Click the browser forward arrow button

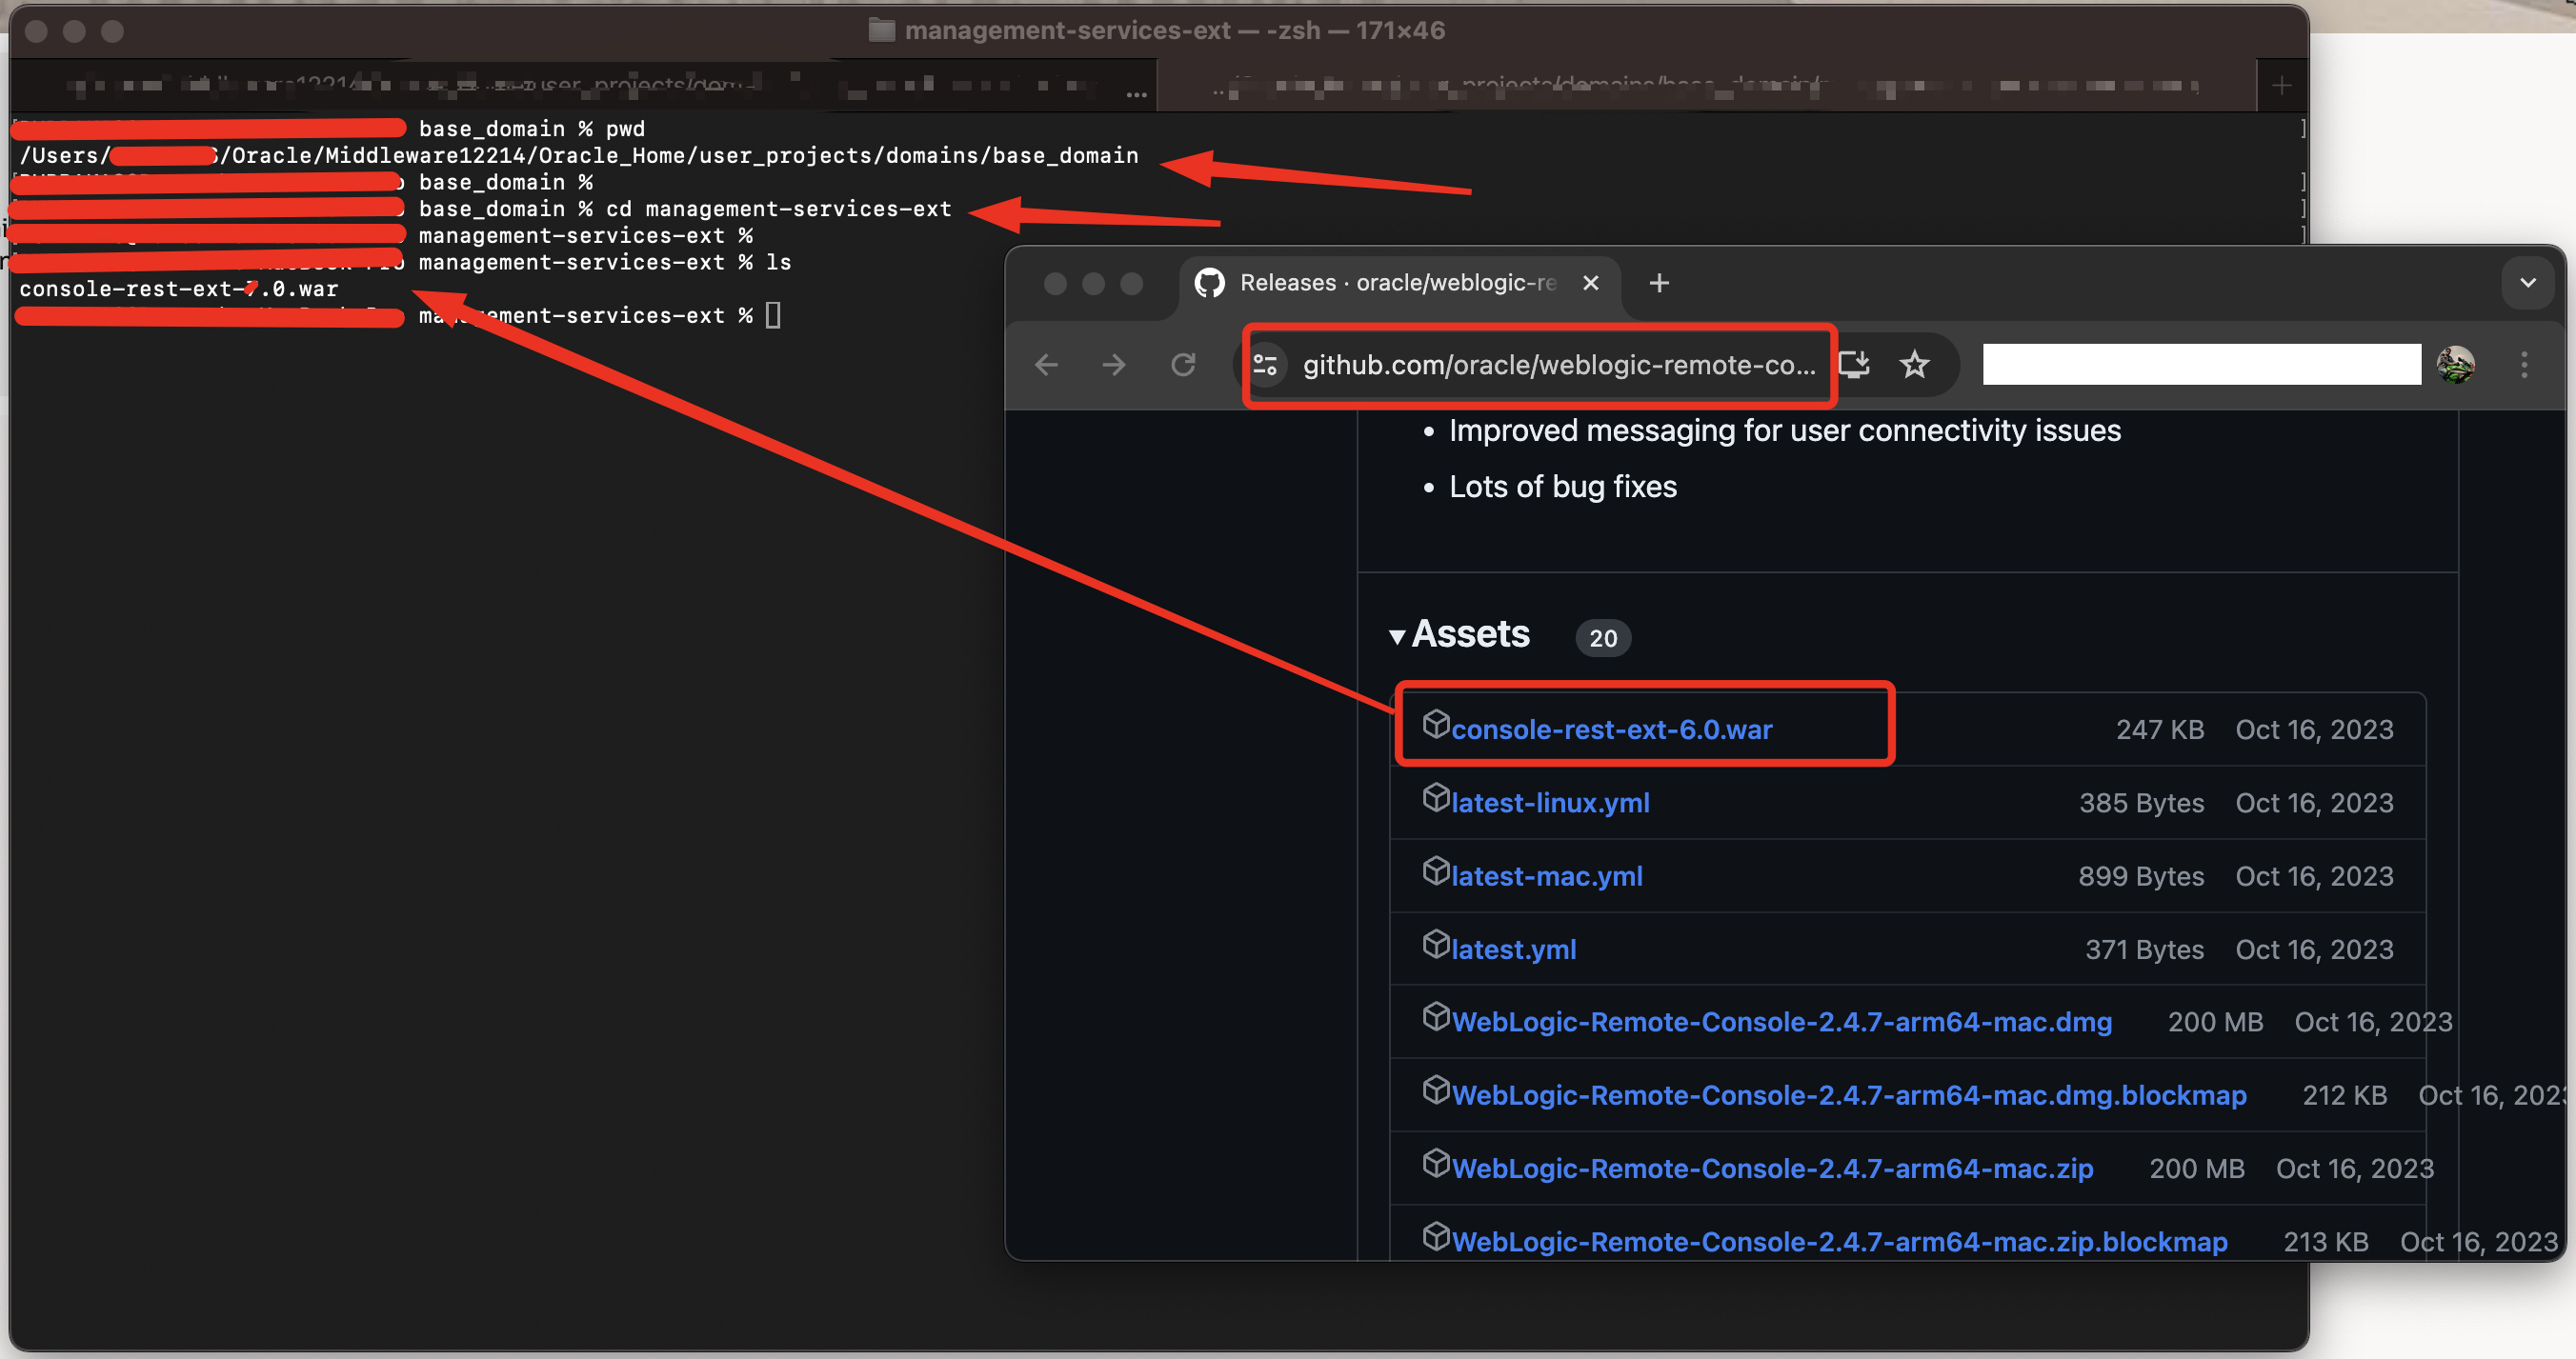click(x=1114, y=365)
